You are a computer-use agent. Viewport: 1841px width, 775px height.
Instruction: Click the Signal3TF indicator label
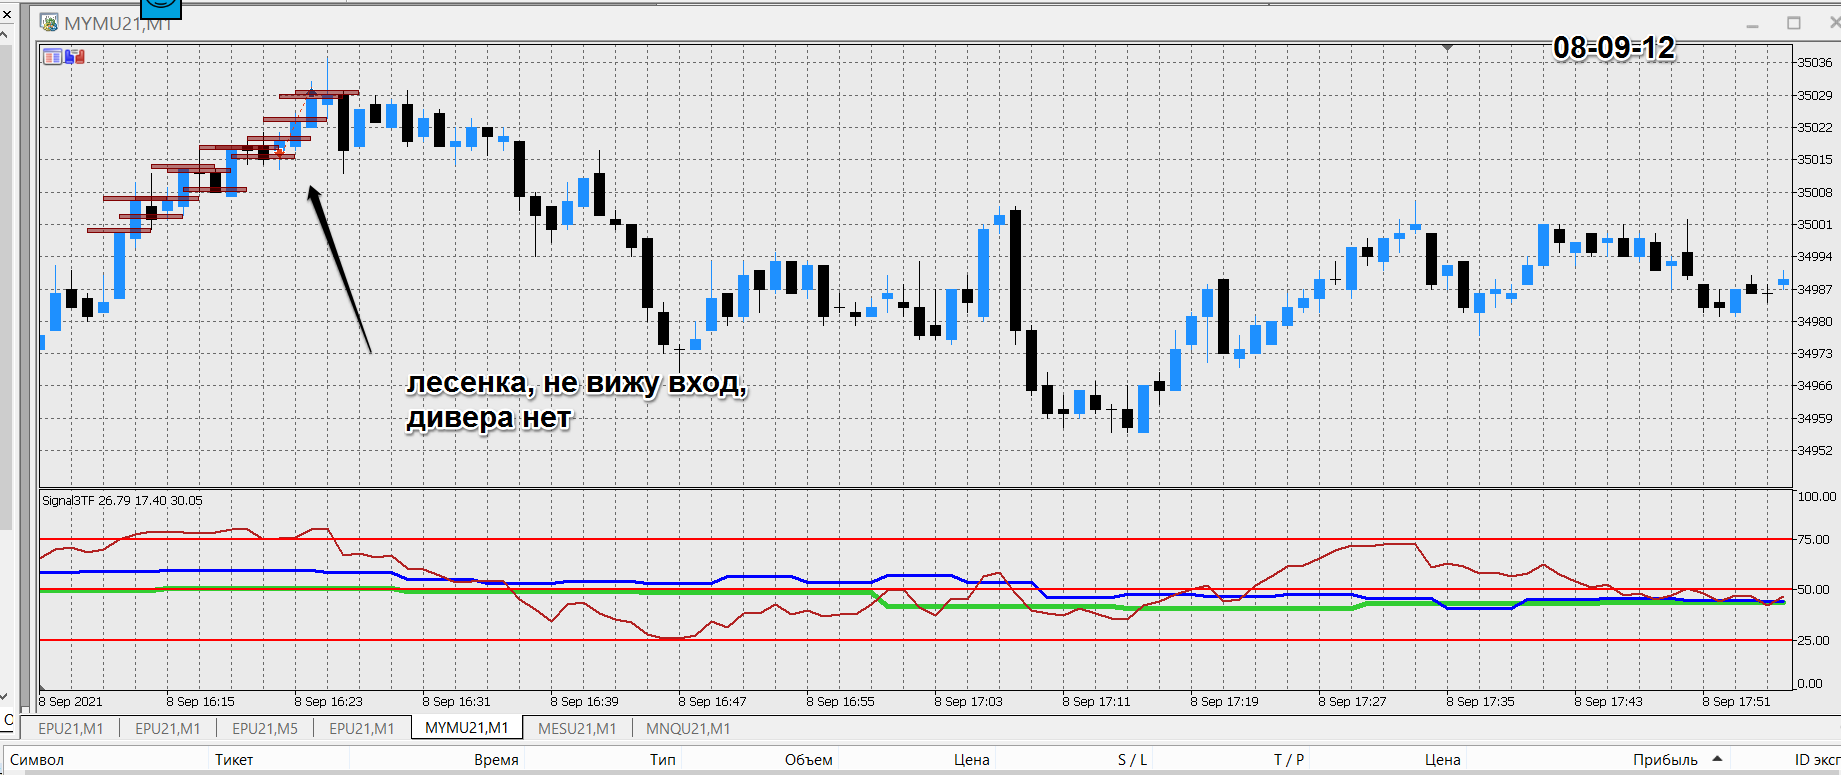click(122, 501)
